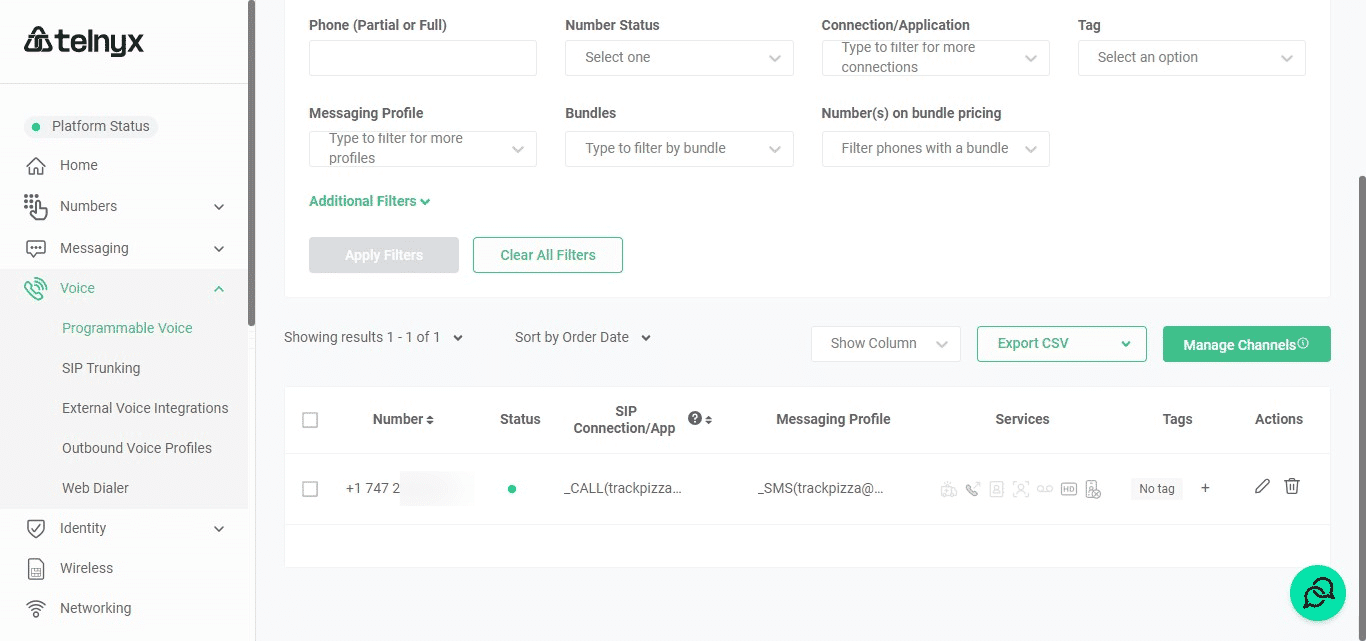Click the SIP Connection help question icon
The width and height of the screenshot is (1366, 641).
tap(695, 418)
